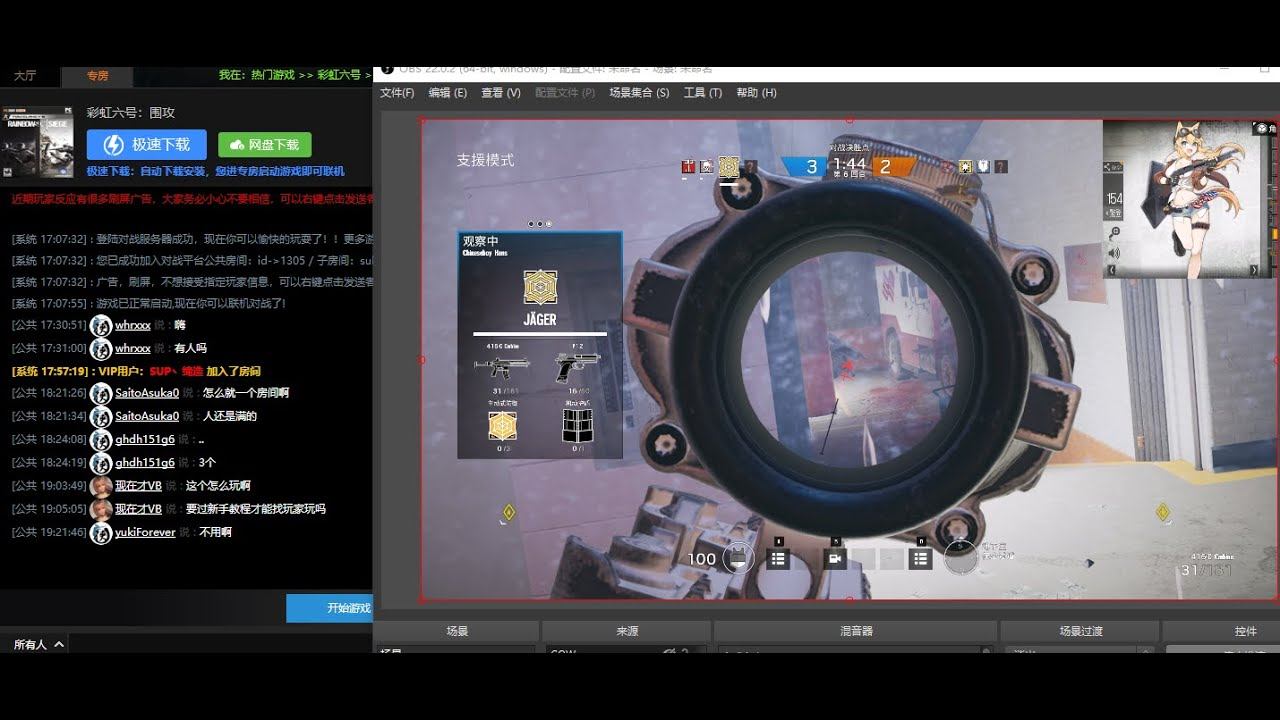1280x720 pixels.
Task: Click the camera icon in game HUD
Action: point(835,559)
